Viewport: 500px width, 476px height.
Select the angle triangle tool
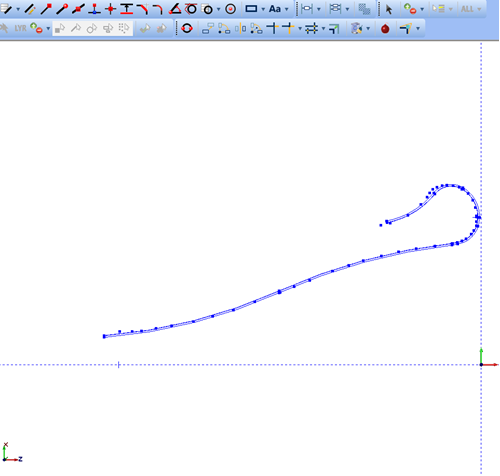pyautogui.click(x=175, y=9)
